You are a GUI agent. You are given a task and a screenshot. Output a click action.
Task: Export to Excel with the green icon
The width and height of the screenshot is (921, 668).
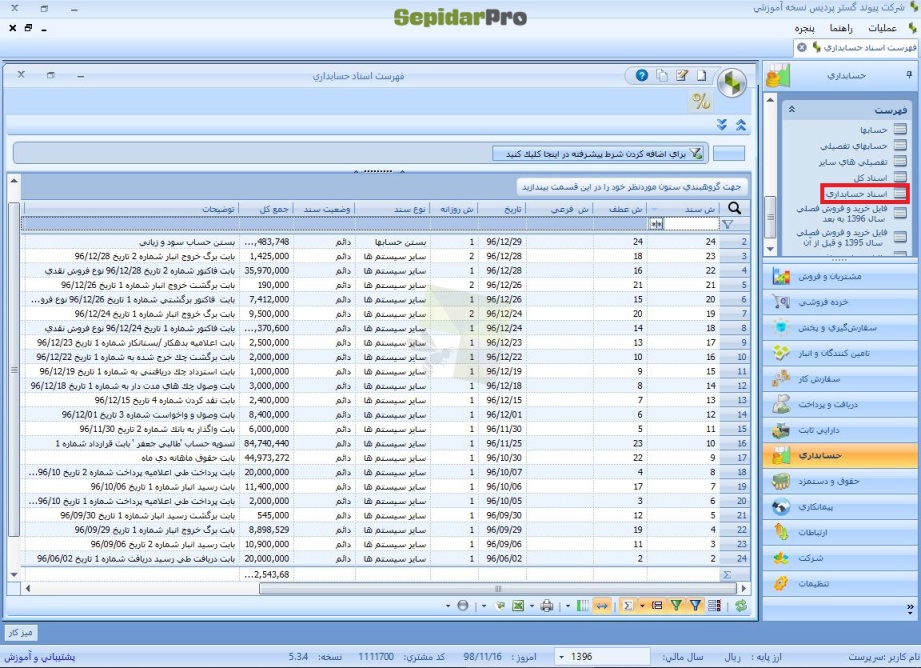[518, 606]
